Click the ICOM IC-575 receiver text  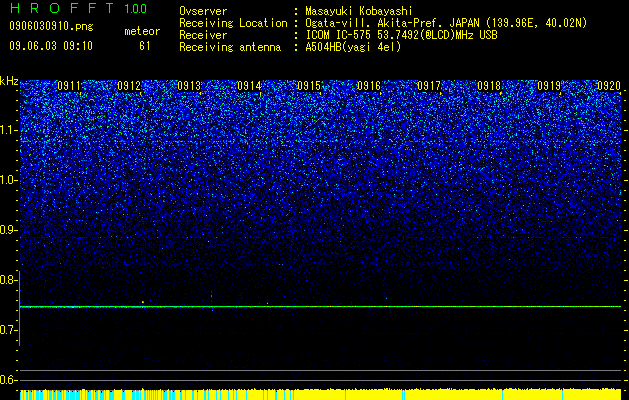point(401,35)
